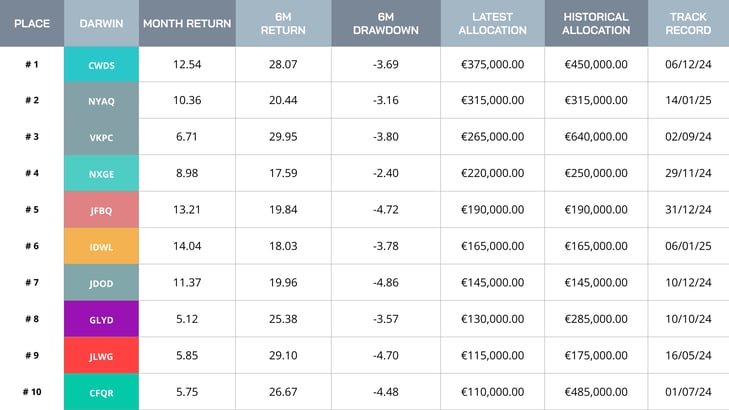The width and height of the screenshot is (729, 410).
Task: Open the red JLWG darwin cell
Action: 101,355
